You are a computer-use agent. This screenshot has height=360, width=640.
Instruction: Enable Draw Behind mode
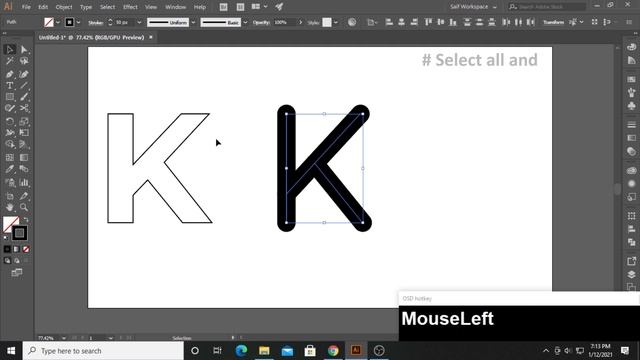pos(17,260)
